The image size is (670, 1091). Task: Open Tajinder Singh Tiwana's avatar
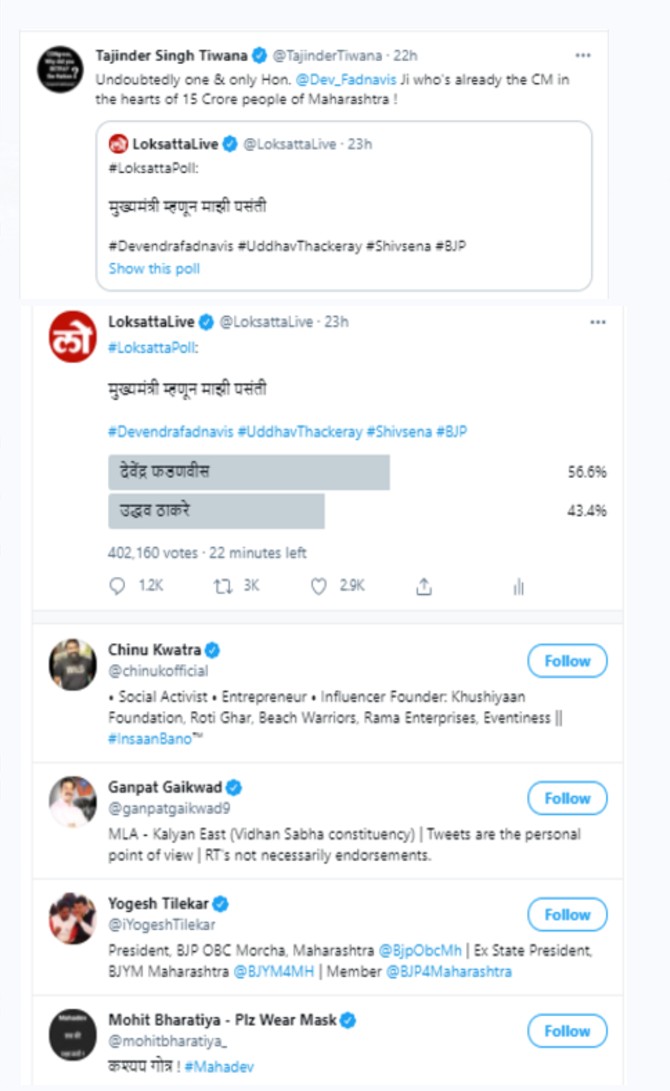pyautogui.click(x=60, y=69)
